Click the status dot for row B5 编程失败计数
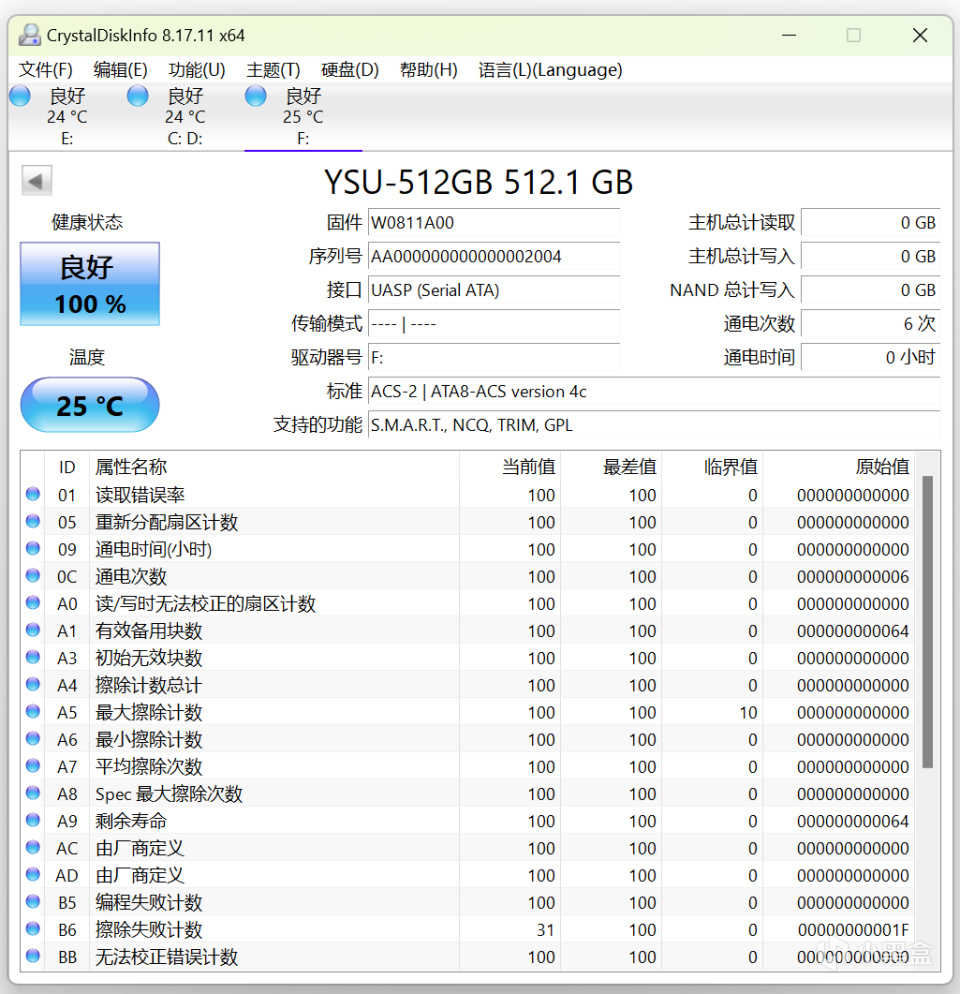Screen dimensions: 960x994 click(33, 902)
